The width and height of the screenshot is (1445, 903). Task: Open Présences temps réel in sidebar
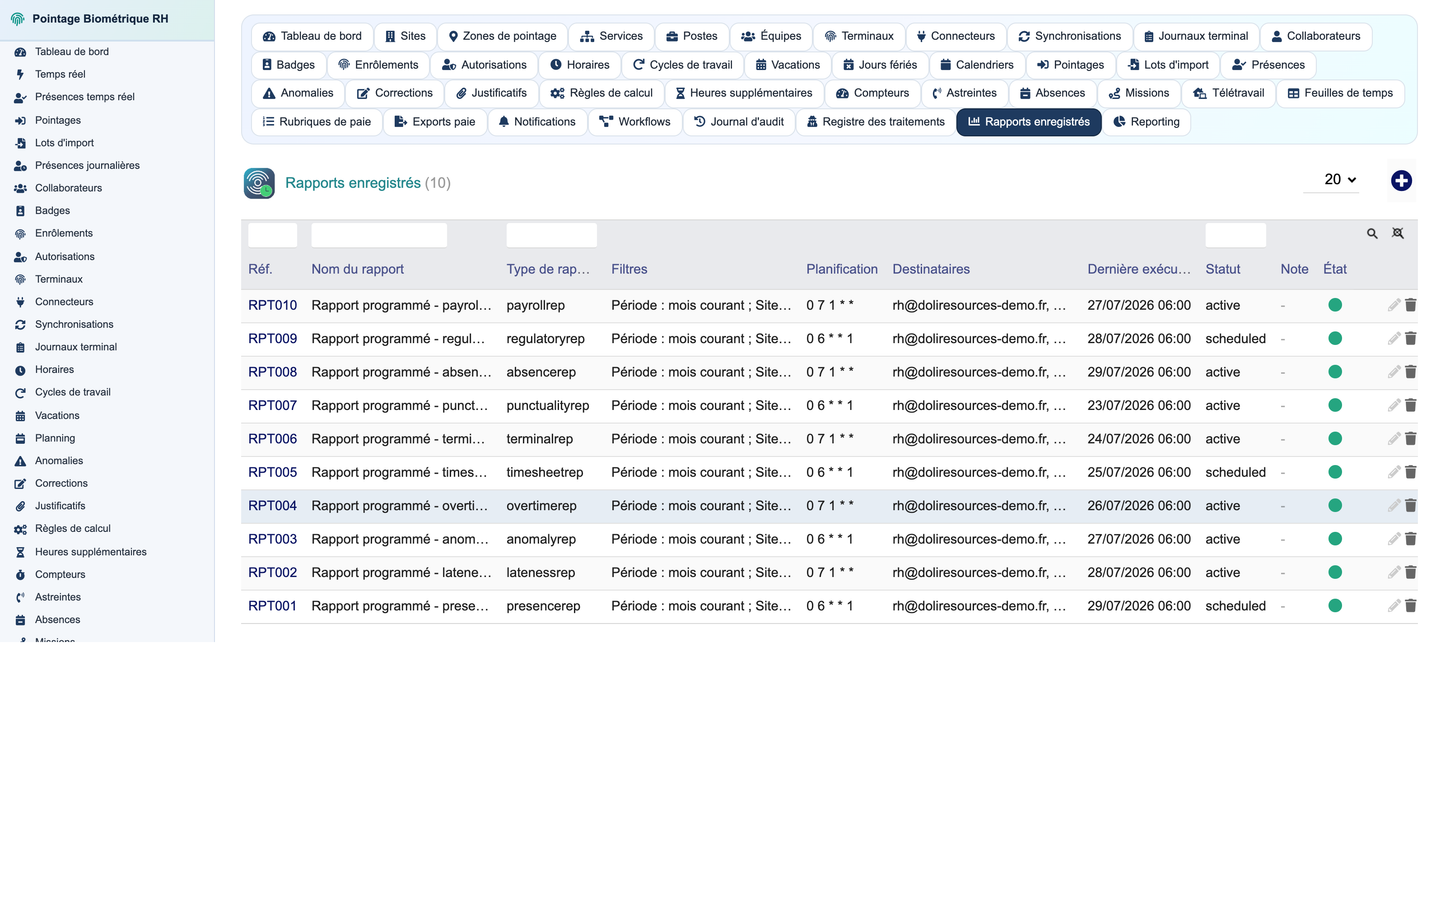coord(85,97)
